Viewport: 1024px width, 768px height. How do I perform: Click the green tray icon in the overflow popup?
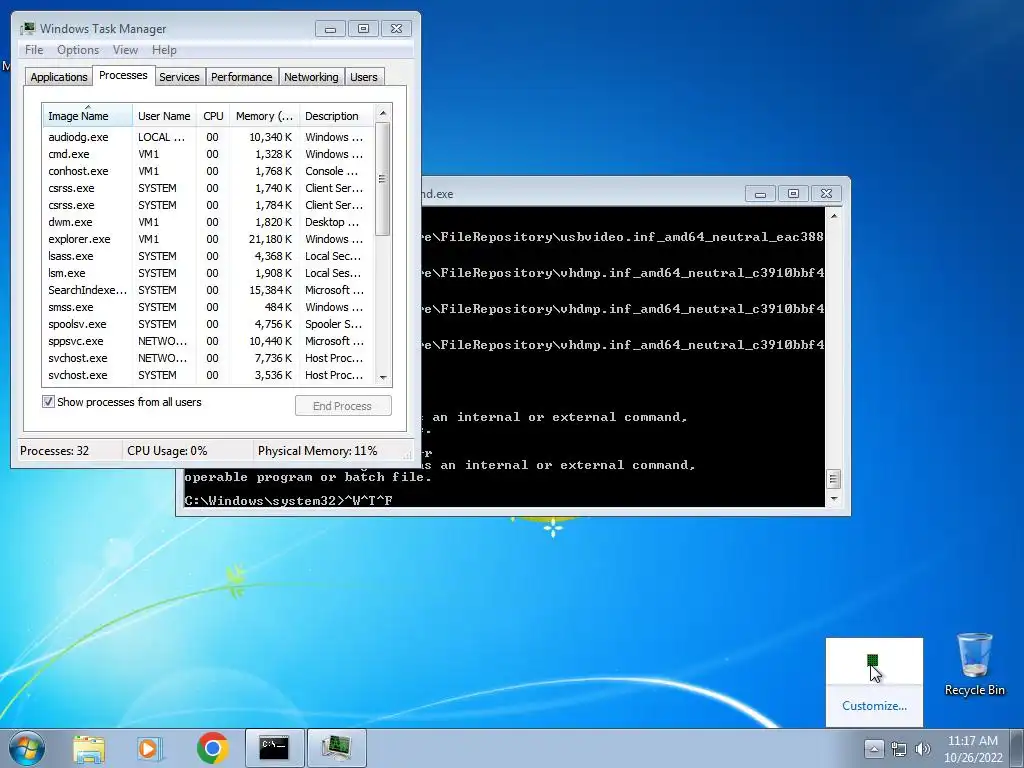872,660
